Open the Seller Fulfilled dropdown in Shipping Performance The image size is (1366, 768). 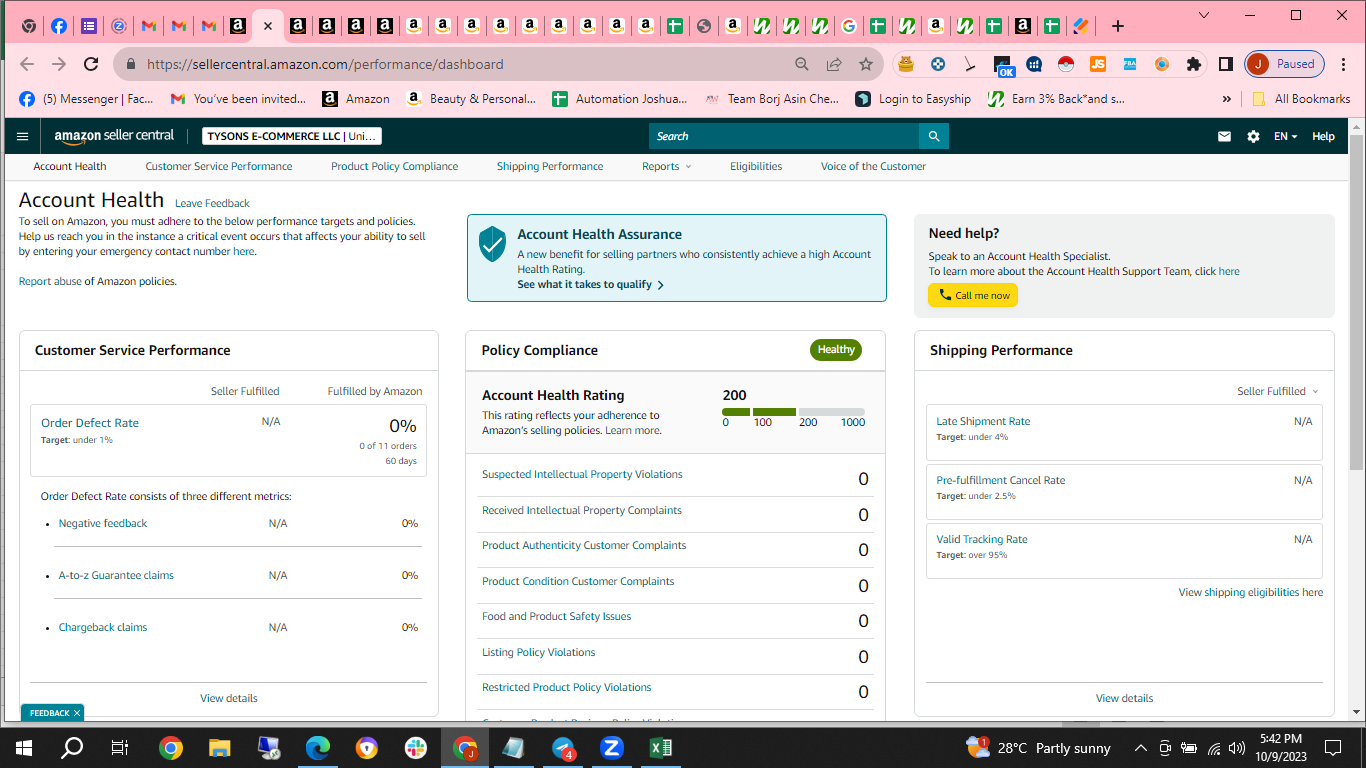(x=1277, y=391)
